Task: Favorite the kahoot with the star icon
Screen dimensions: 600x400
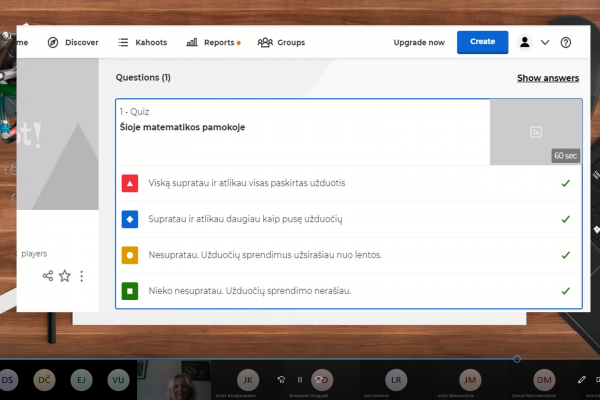Action: point(65,276)
